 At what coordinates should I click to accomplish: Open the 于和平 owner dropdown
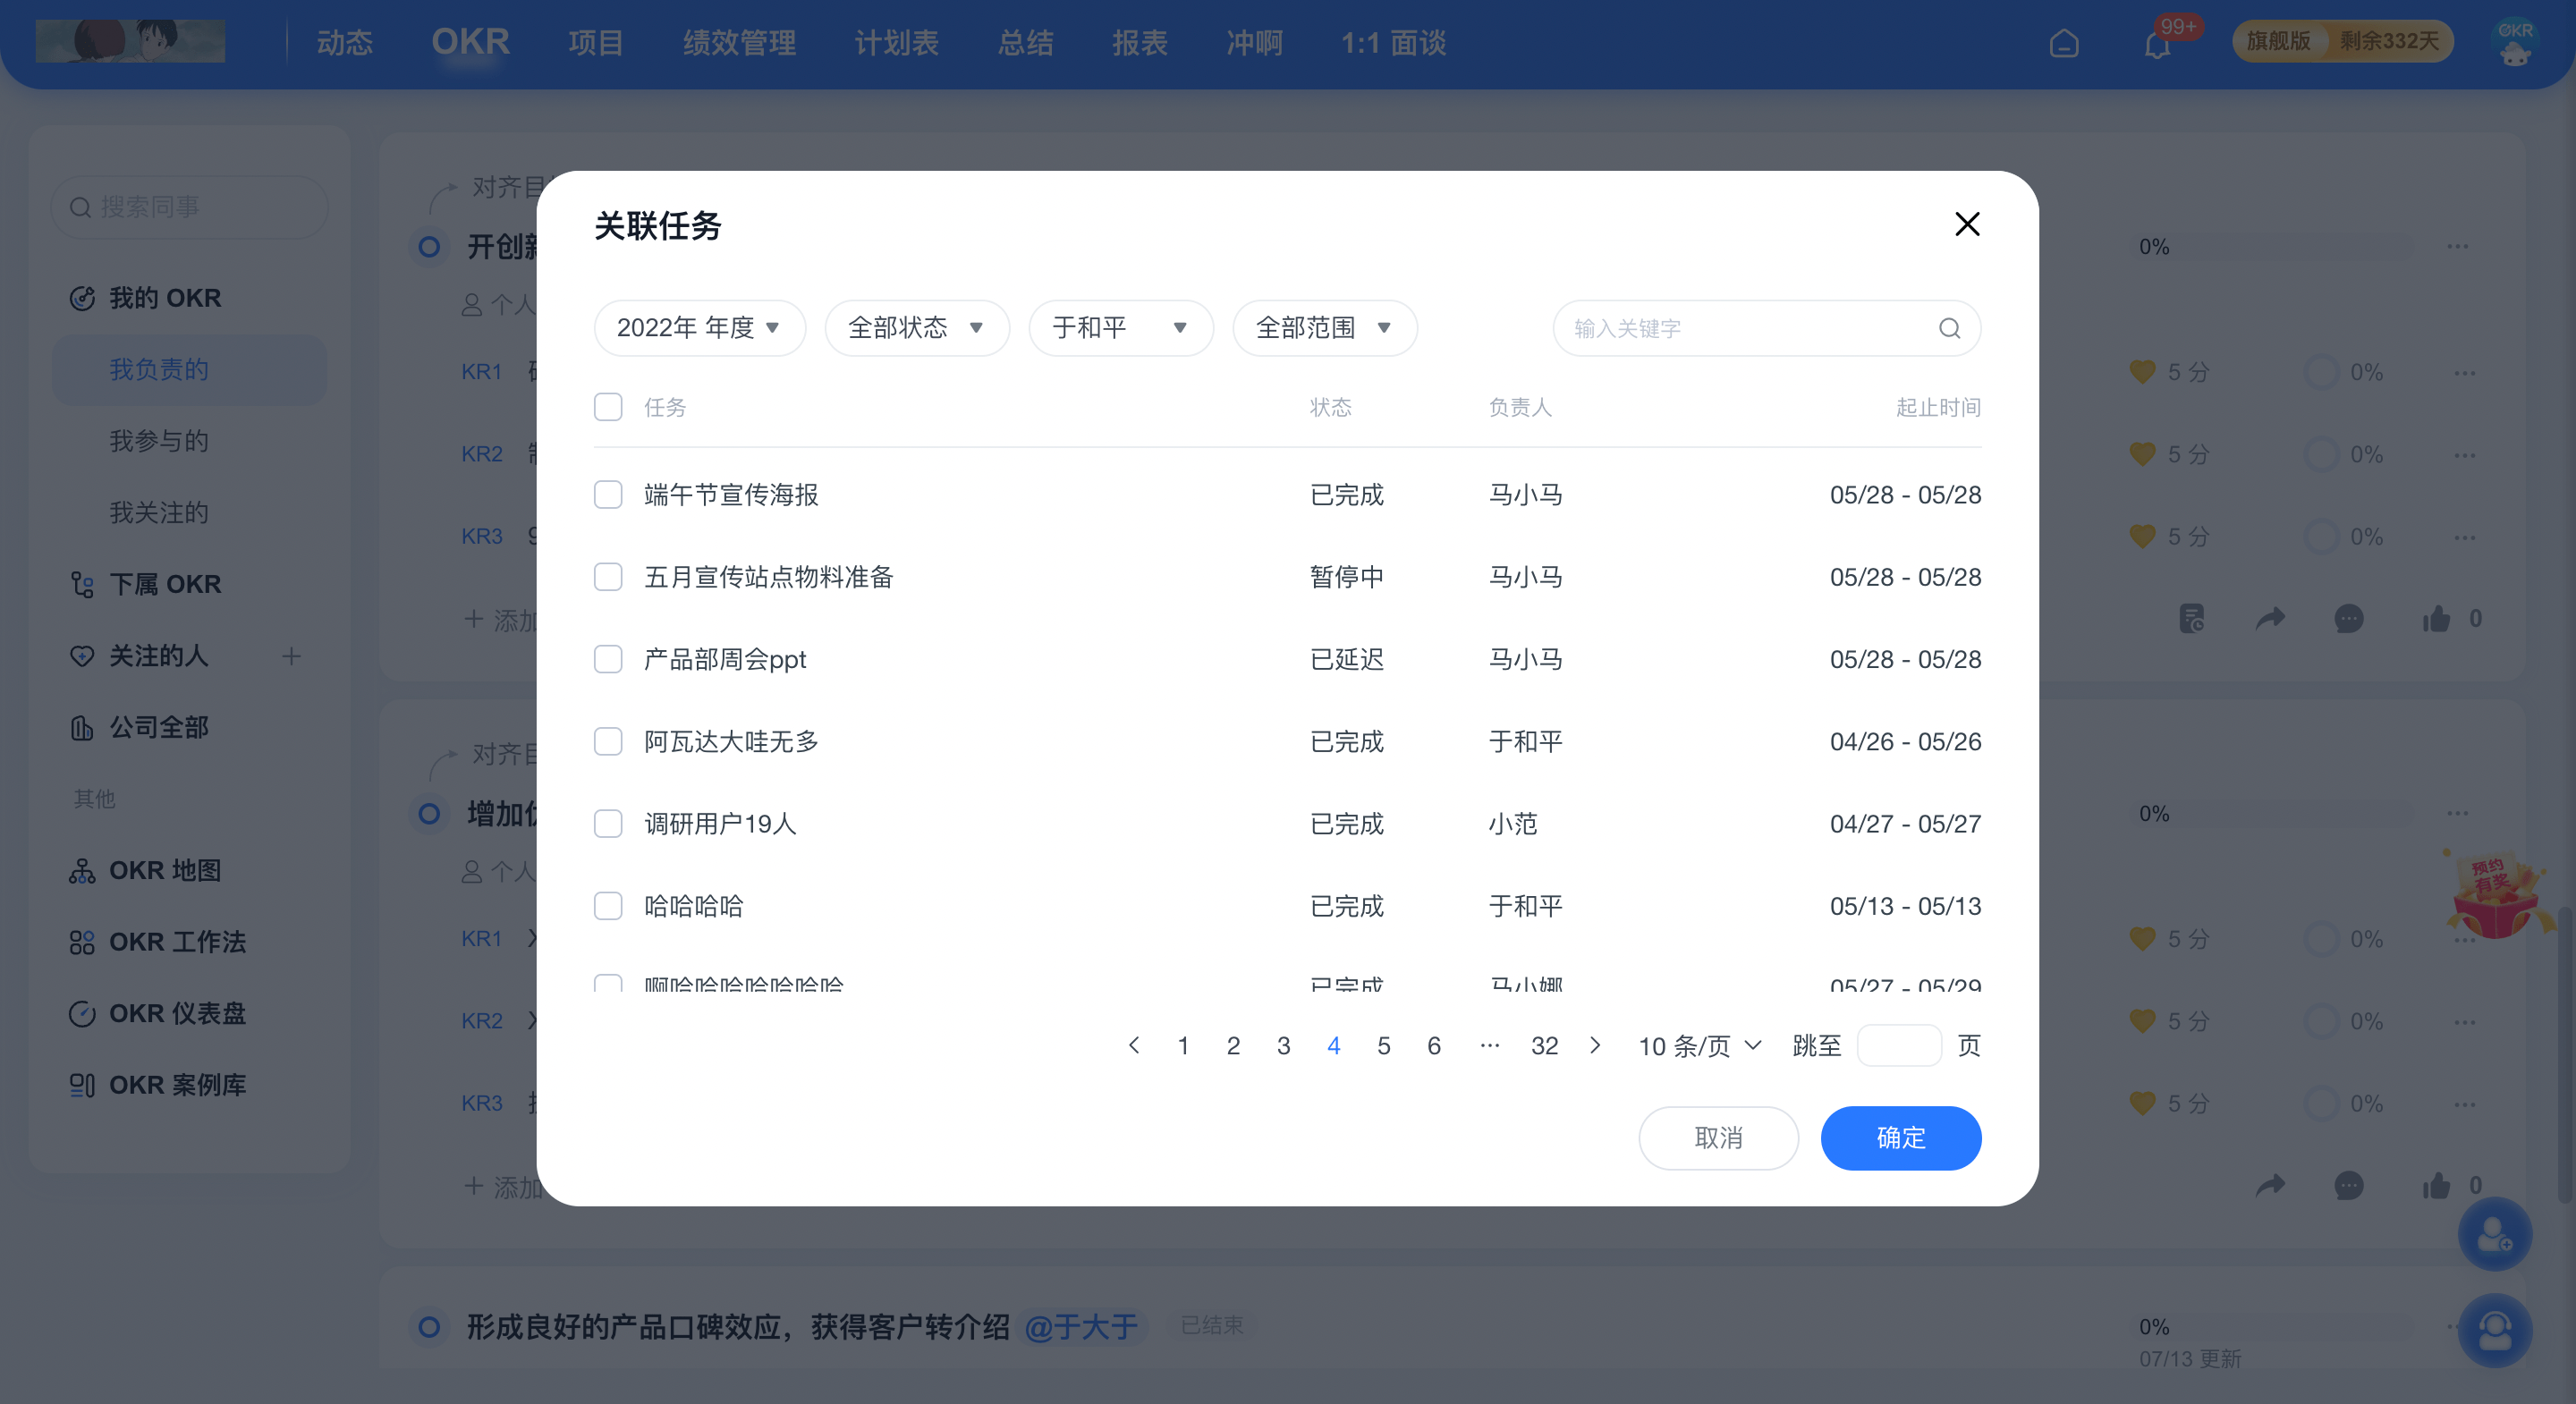pyautogui.click(x=1121, y=328)
